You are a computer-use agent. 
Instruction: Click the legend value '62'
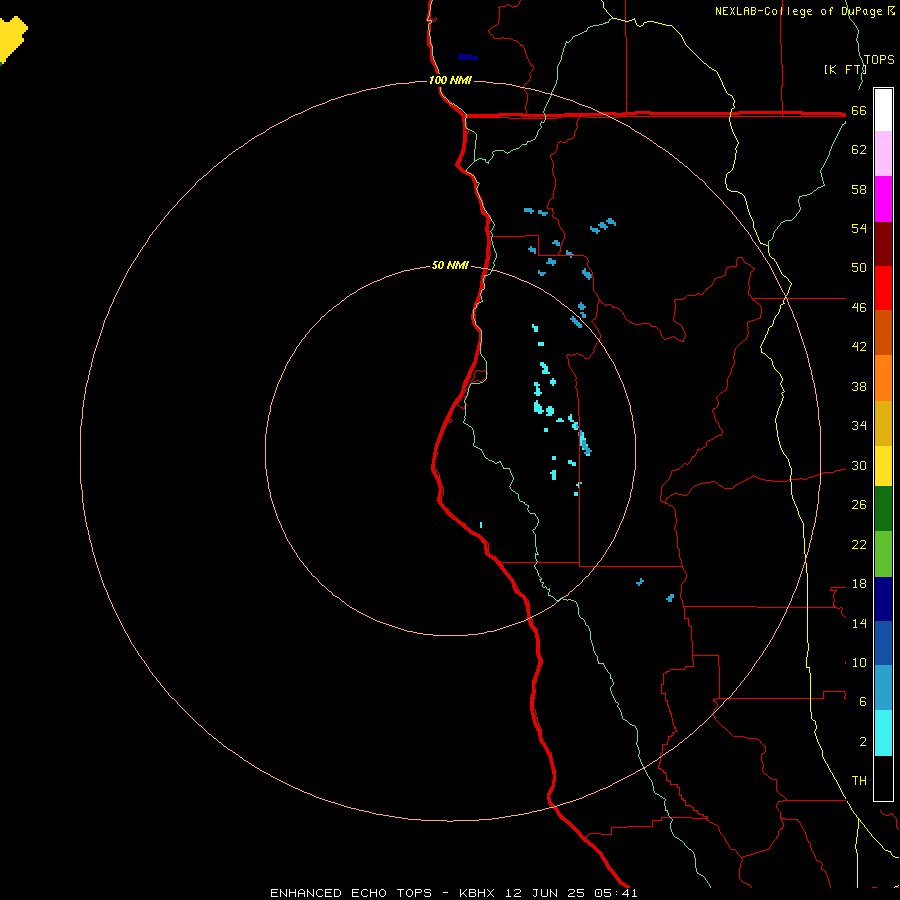click(x=859, y=149)
